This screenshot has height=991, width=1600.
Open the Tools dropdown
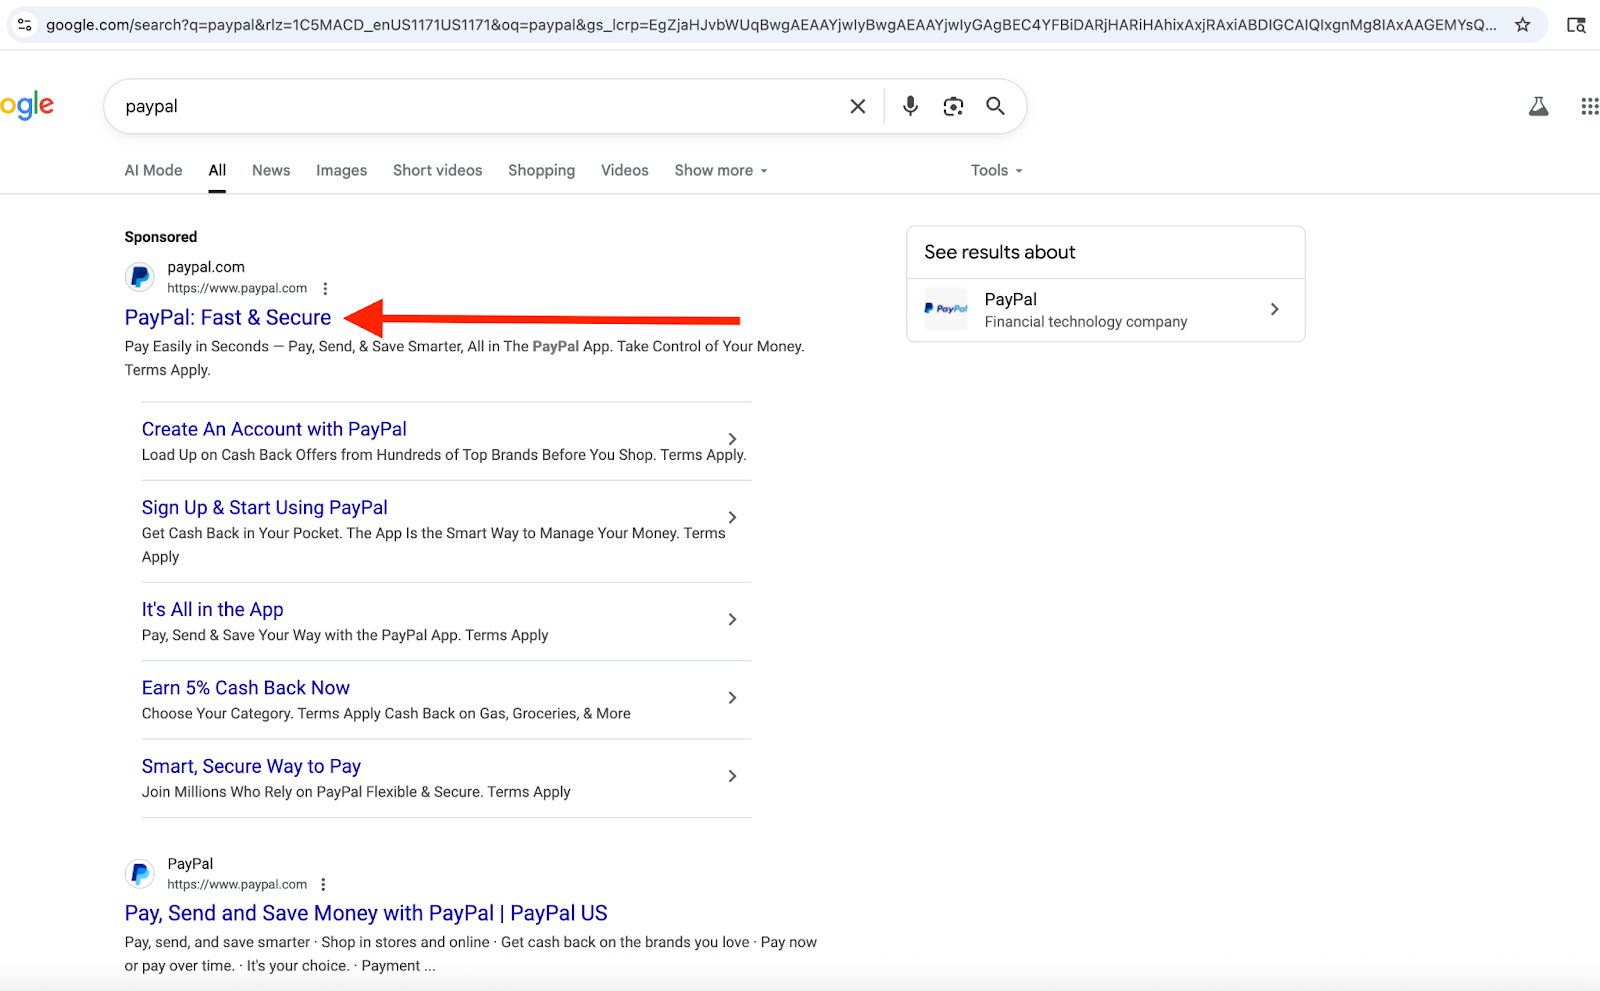point(997,170)
